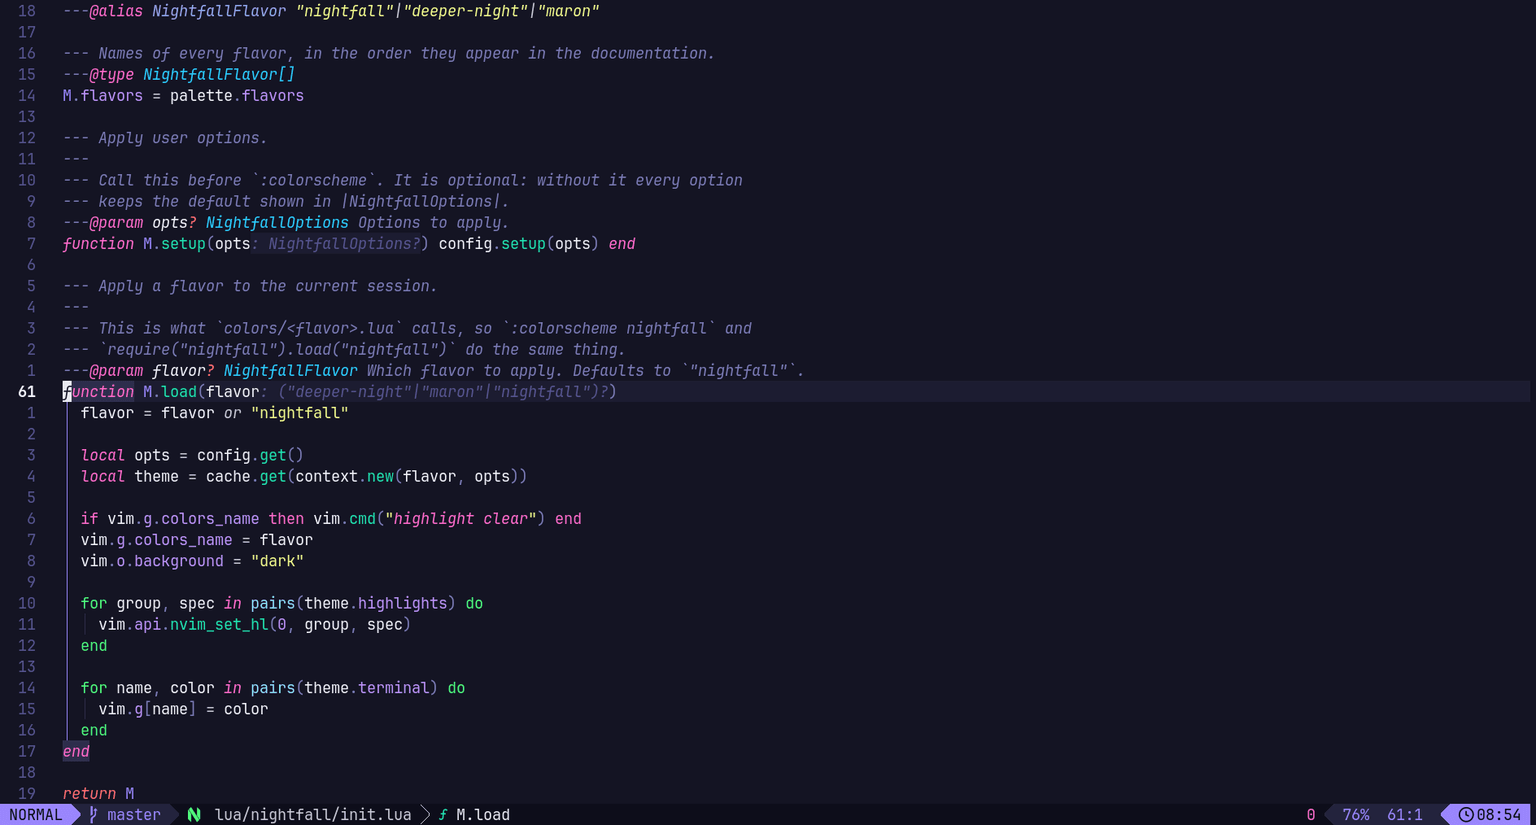Click the clock icon in the statusline
Viewport: 1536px width, 825px height.
1466,815
